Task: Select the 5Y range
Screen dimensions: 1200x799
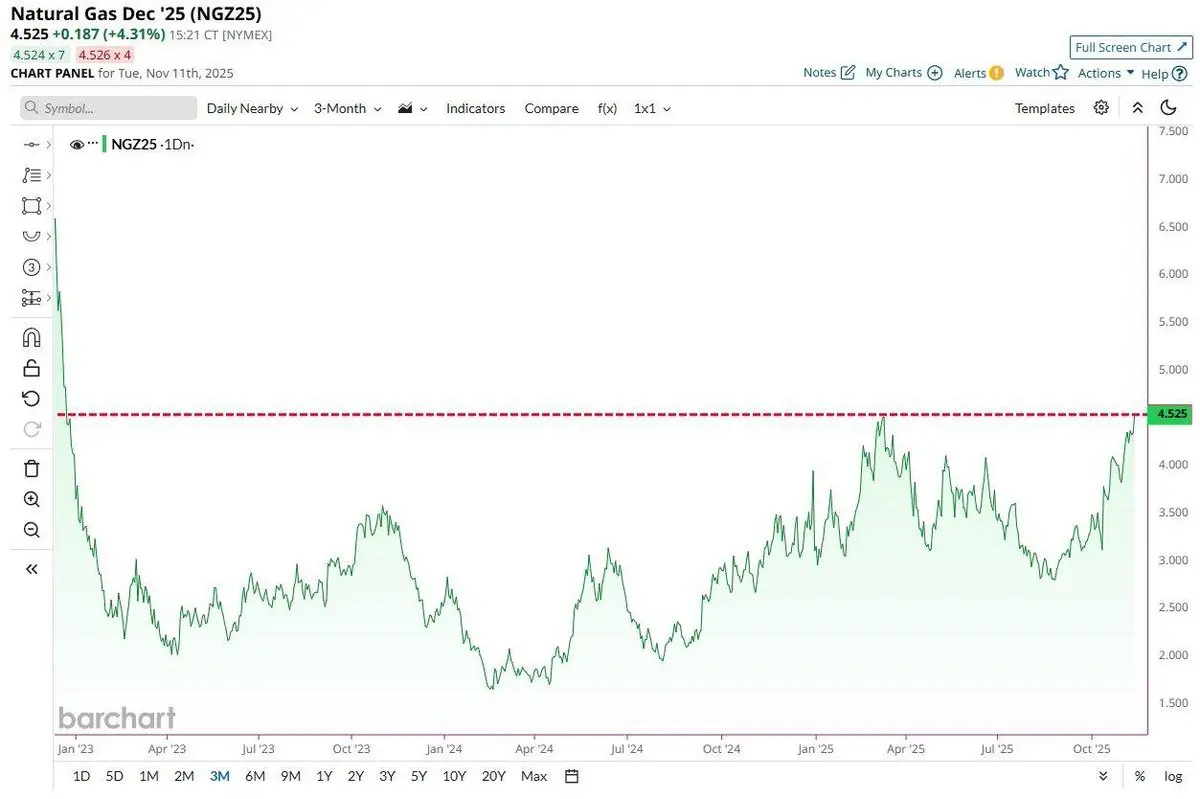Action: pos(419,776)
